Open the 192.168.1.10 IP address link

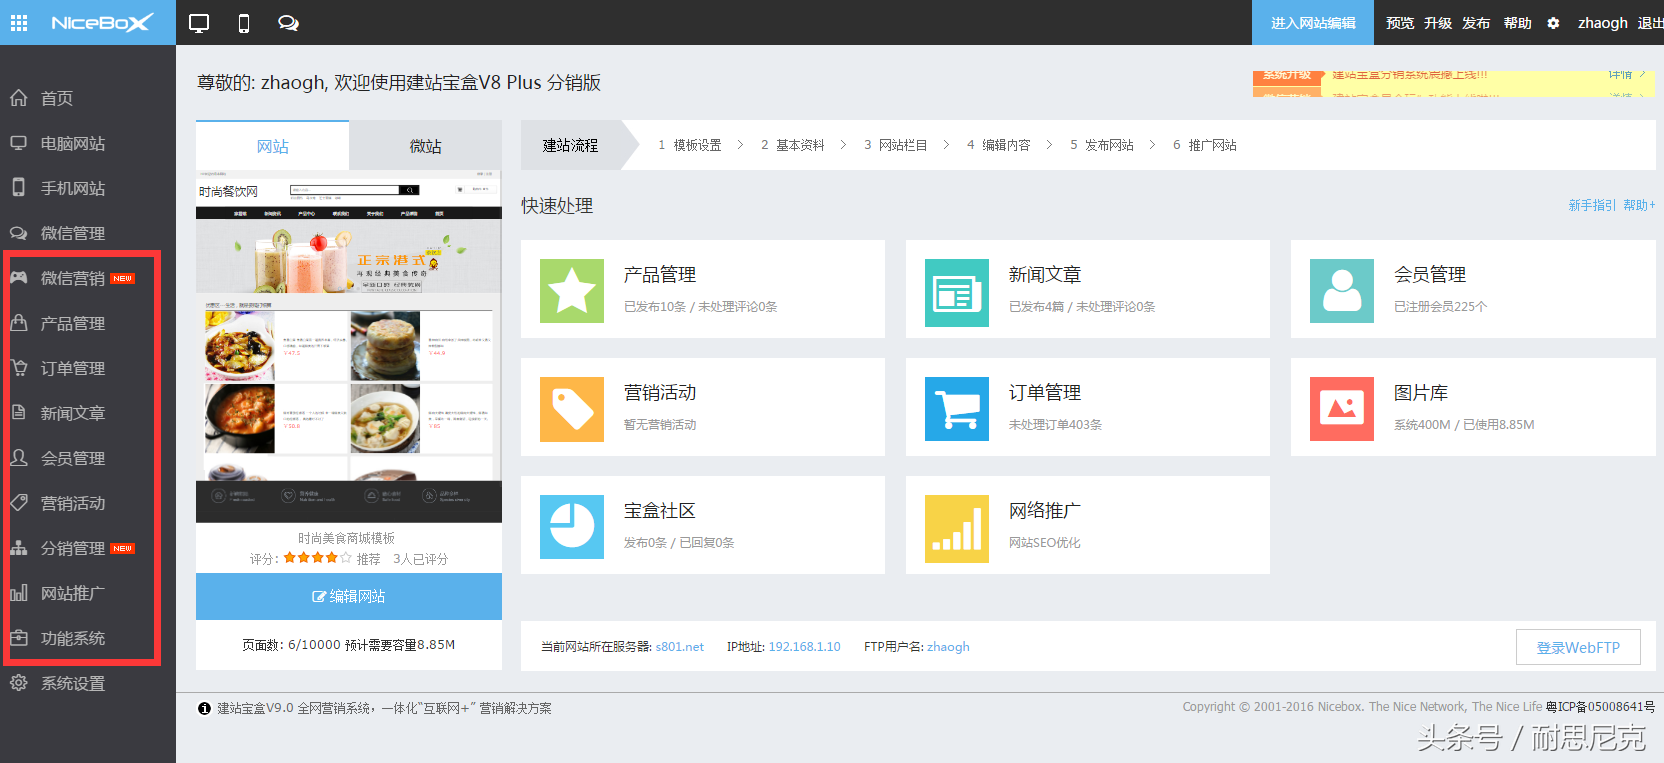[x=804, y=647]
